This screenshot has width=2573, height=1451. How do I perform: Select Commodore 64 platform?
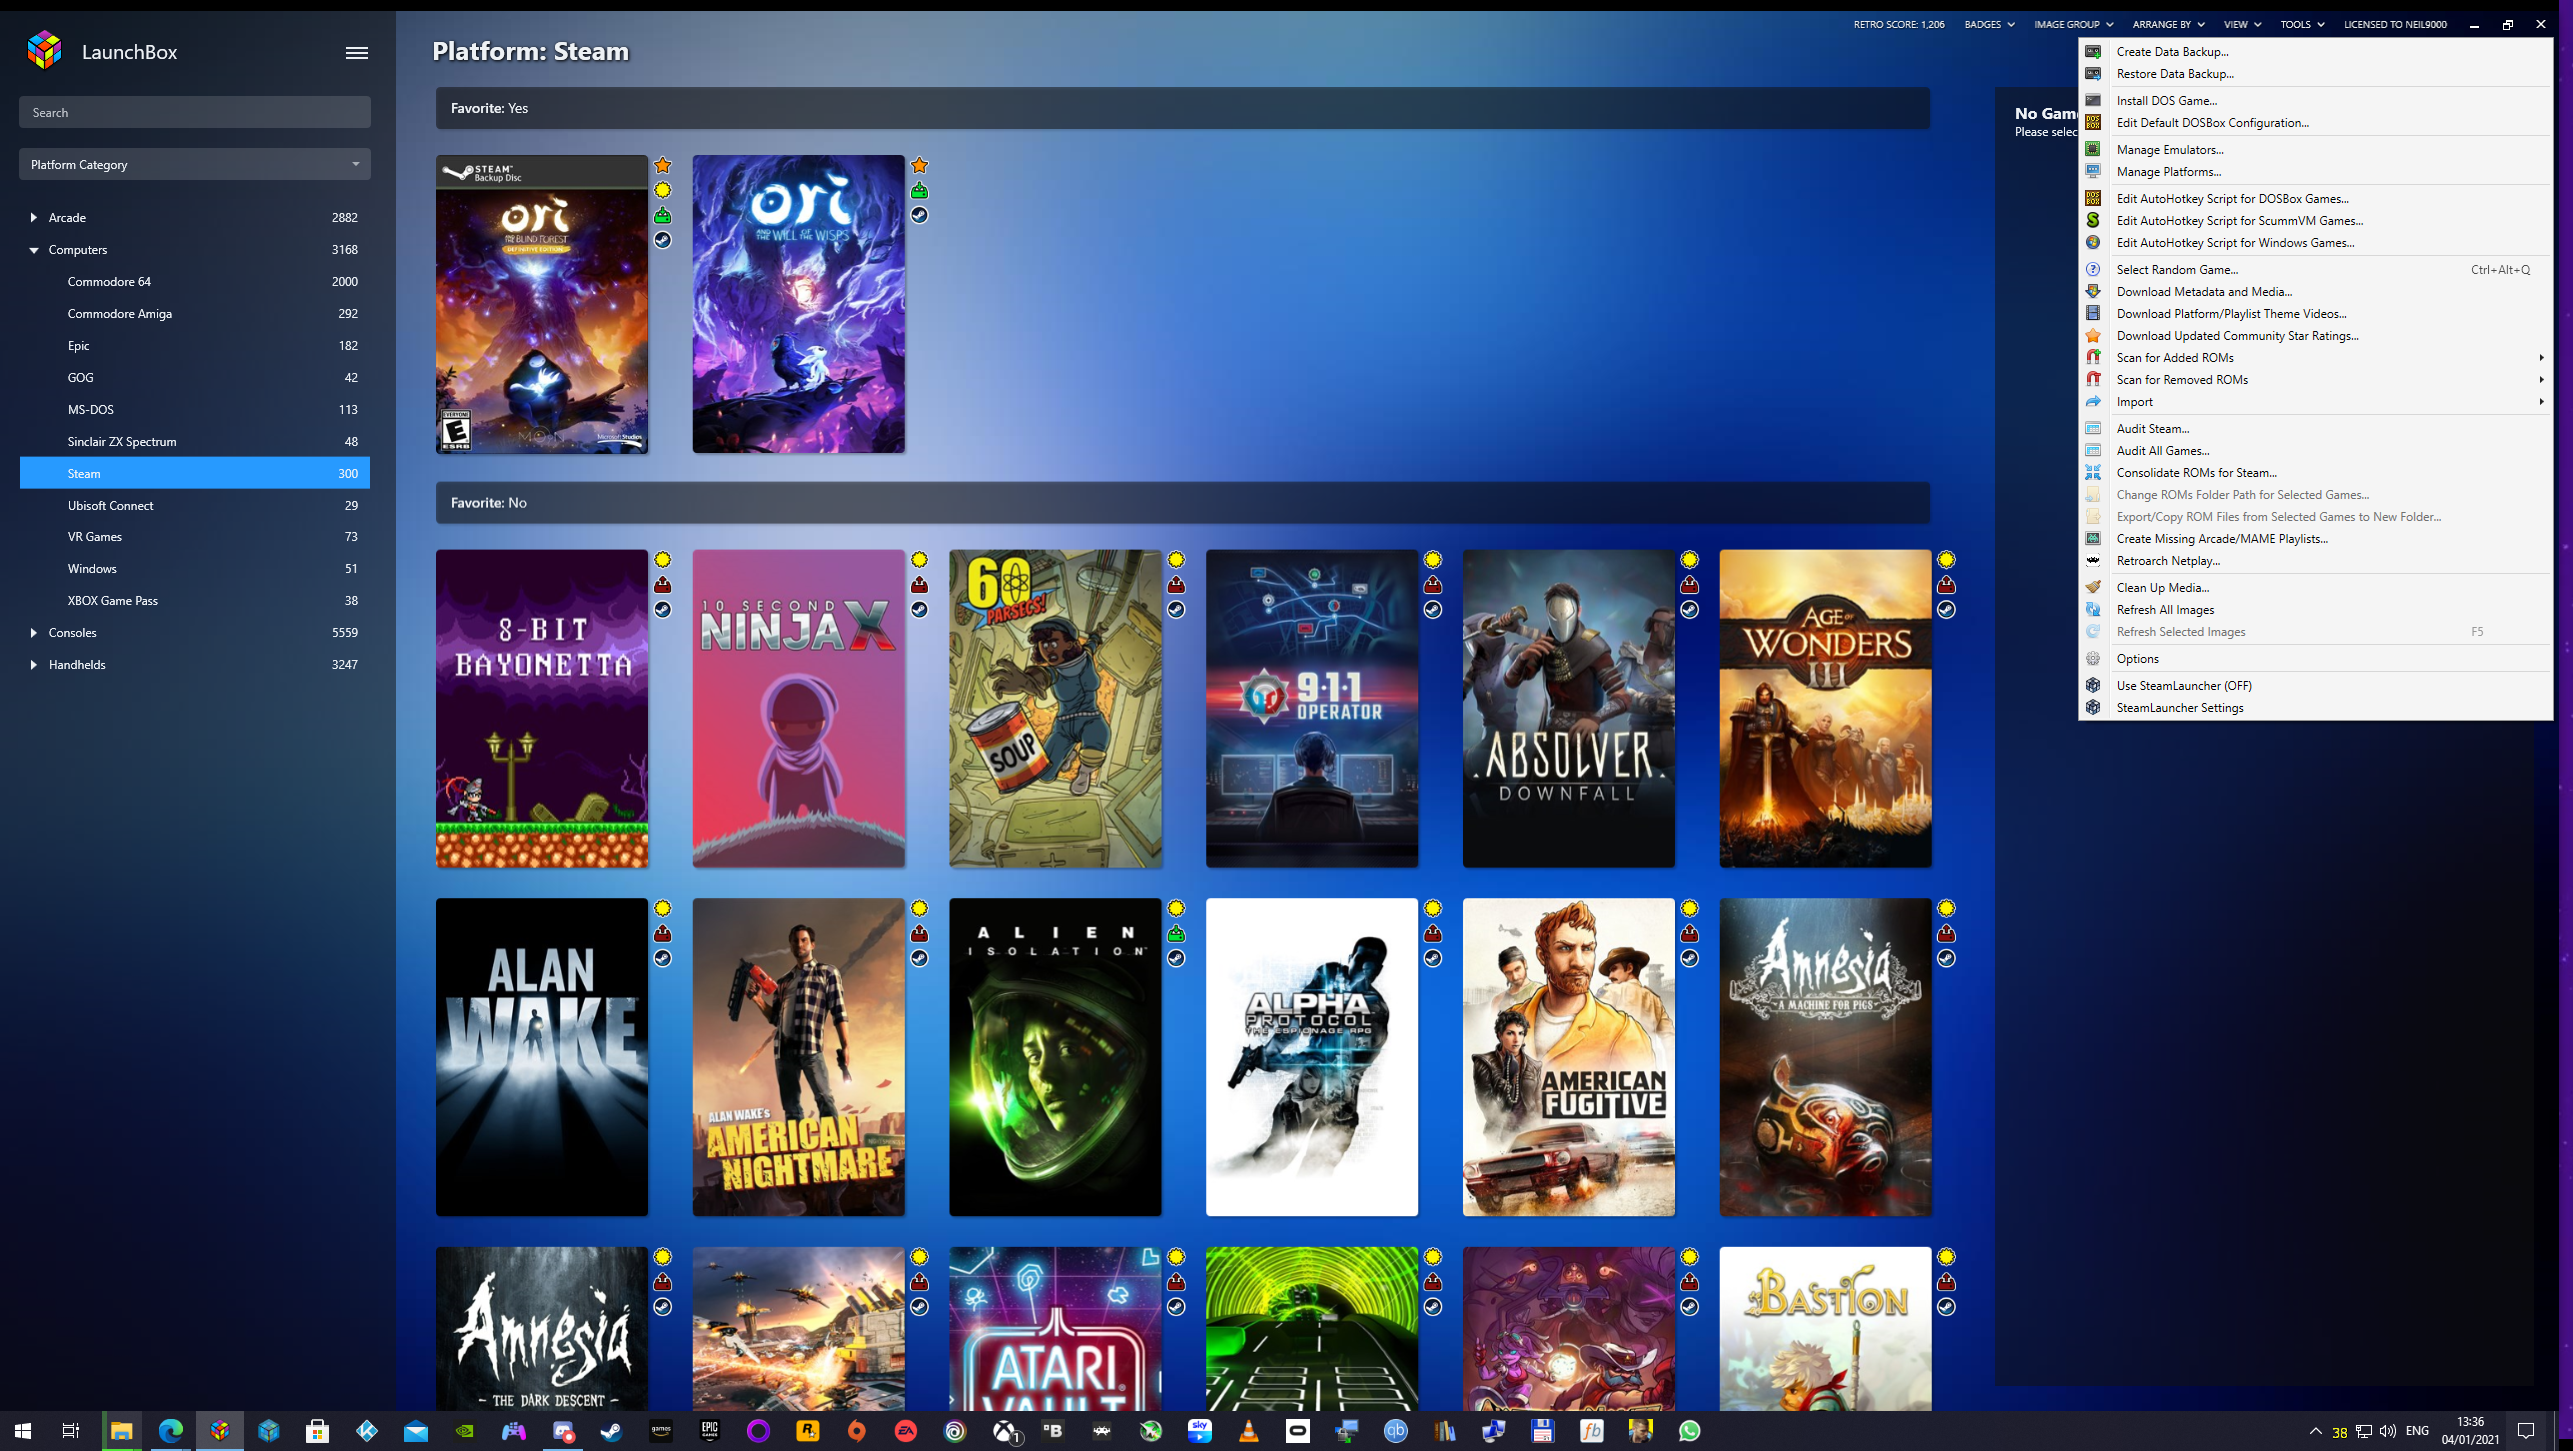(195, 281)
